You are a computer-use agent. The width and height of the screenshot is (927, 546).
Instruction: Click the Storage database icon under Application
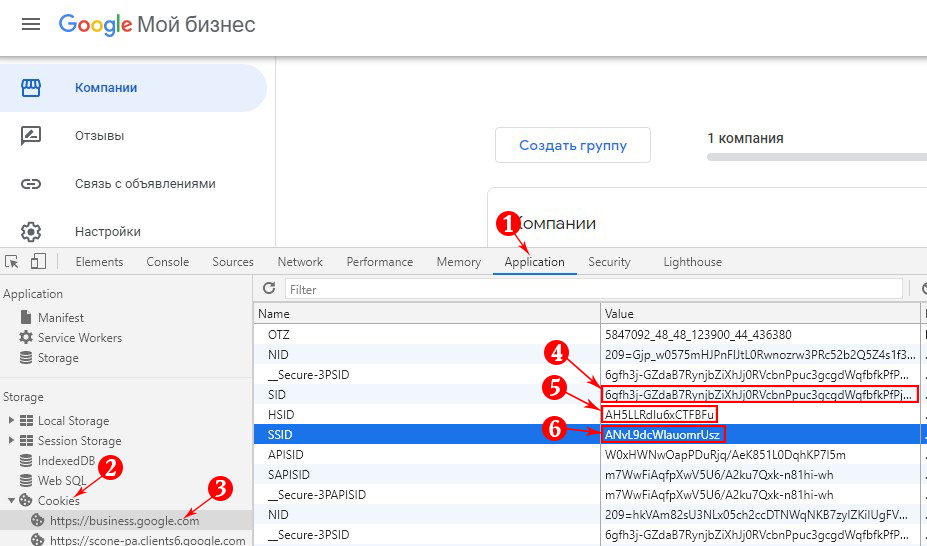point(25,358)
